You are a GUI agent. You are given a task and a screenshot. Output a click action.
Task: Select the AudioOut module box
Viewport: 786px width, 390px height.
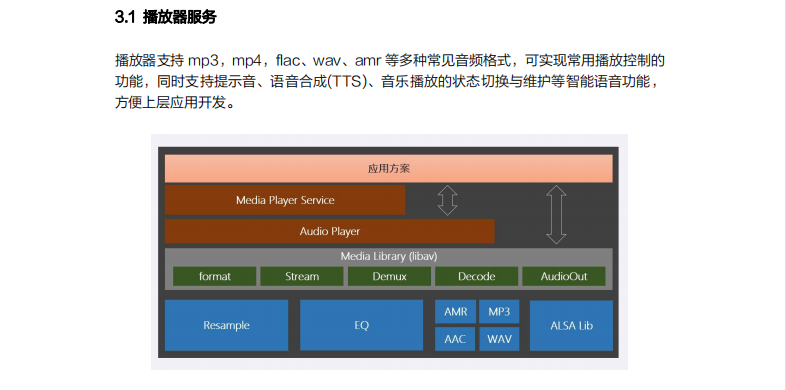click(x=563, y=276)
